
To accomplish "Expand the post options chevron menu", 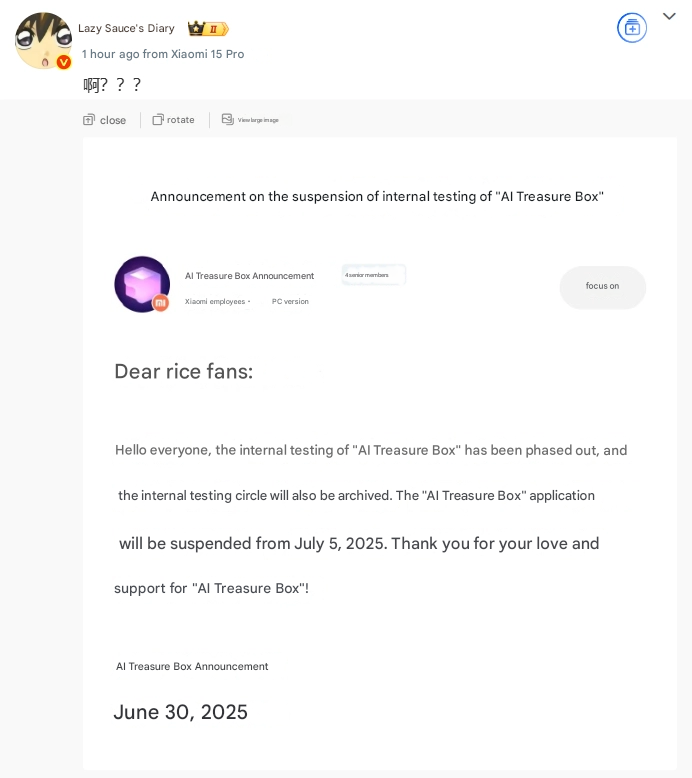I will pos(669,17).
